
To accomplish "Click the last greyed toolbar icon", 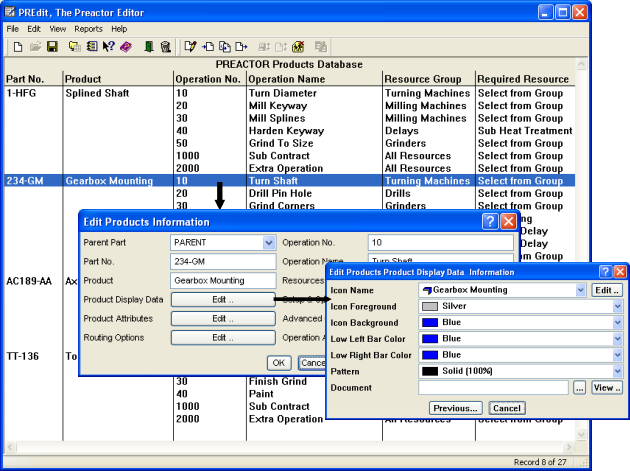I will point(321,47).
